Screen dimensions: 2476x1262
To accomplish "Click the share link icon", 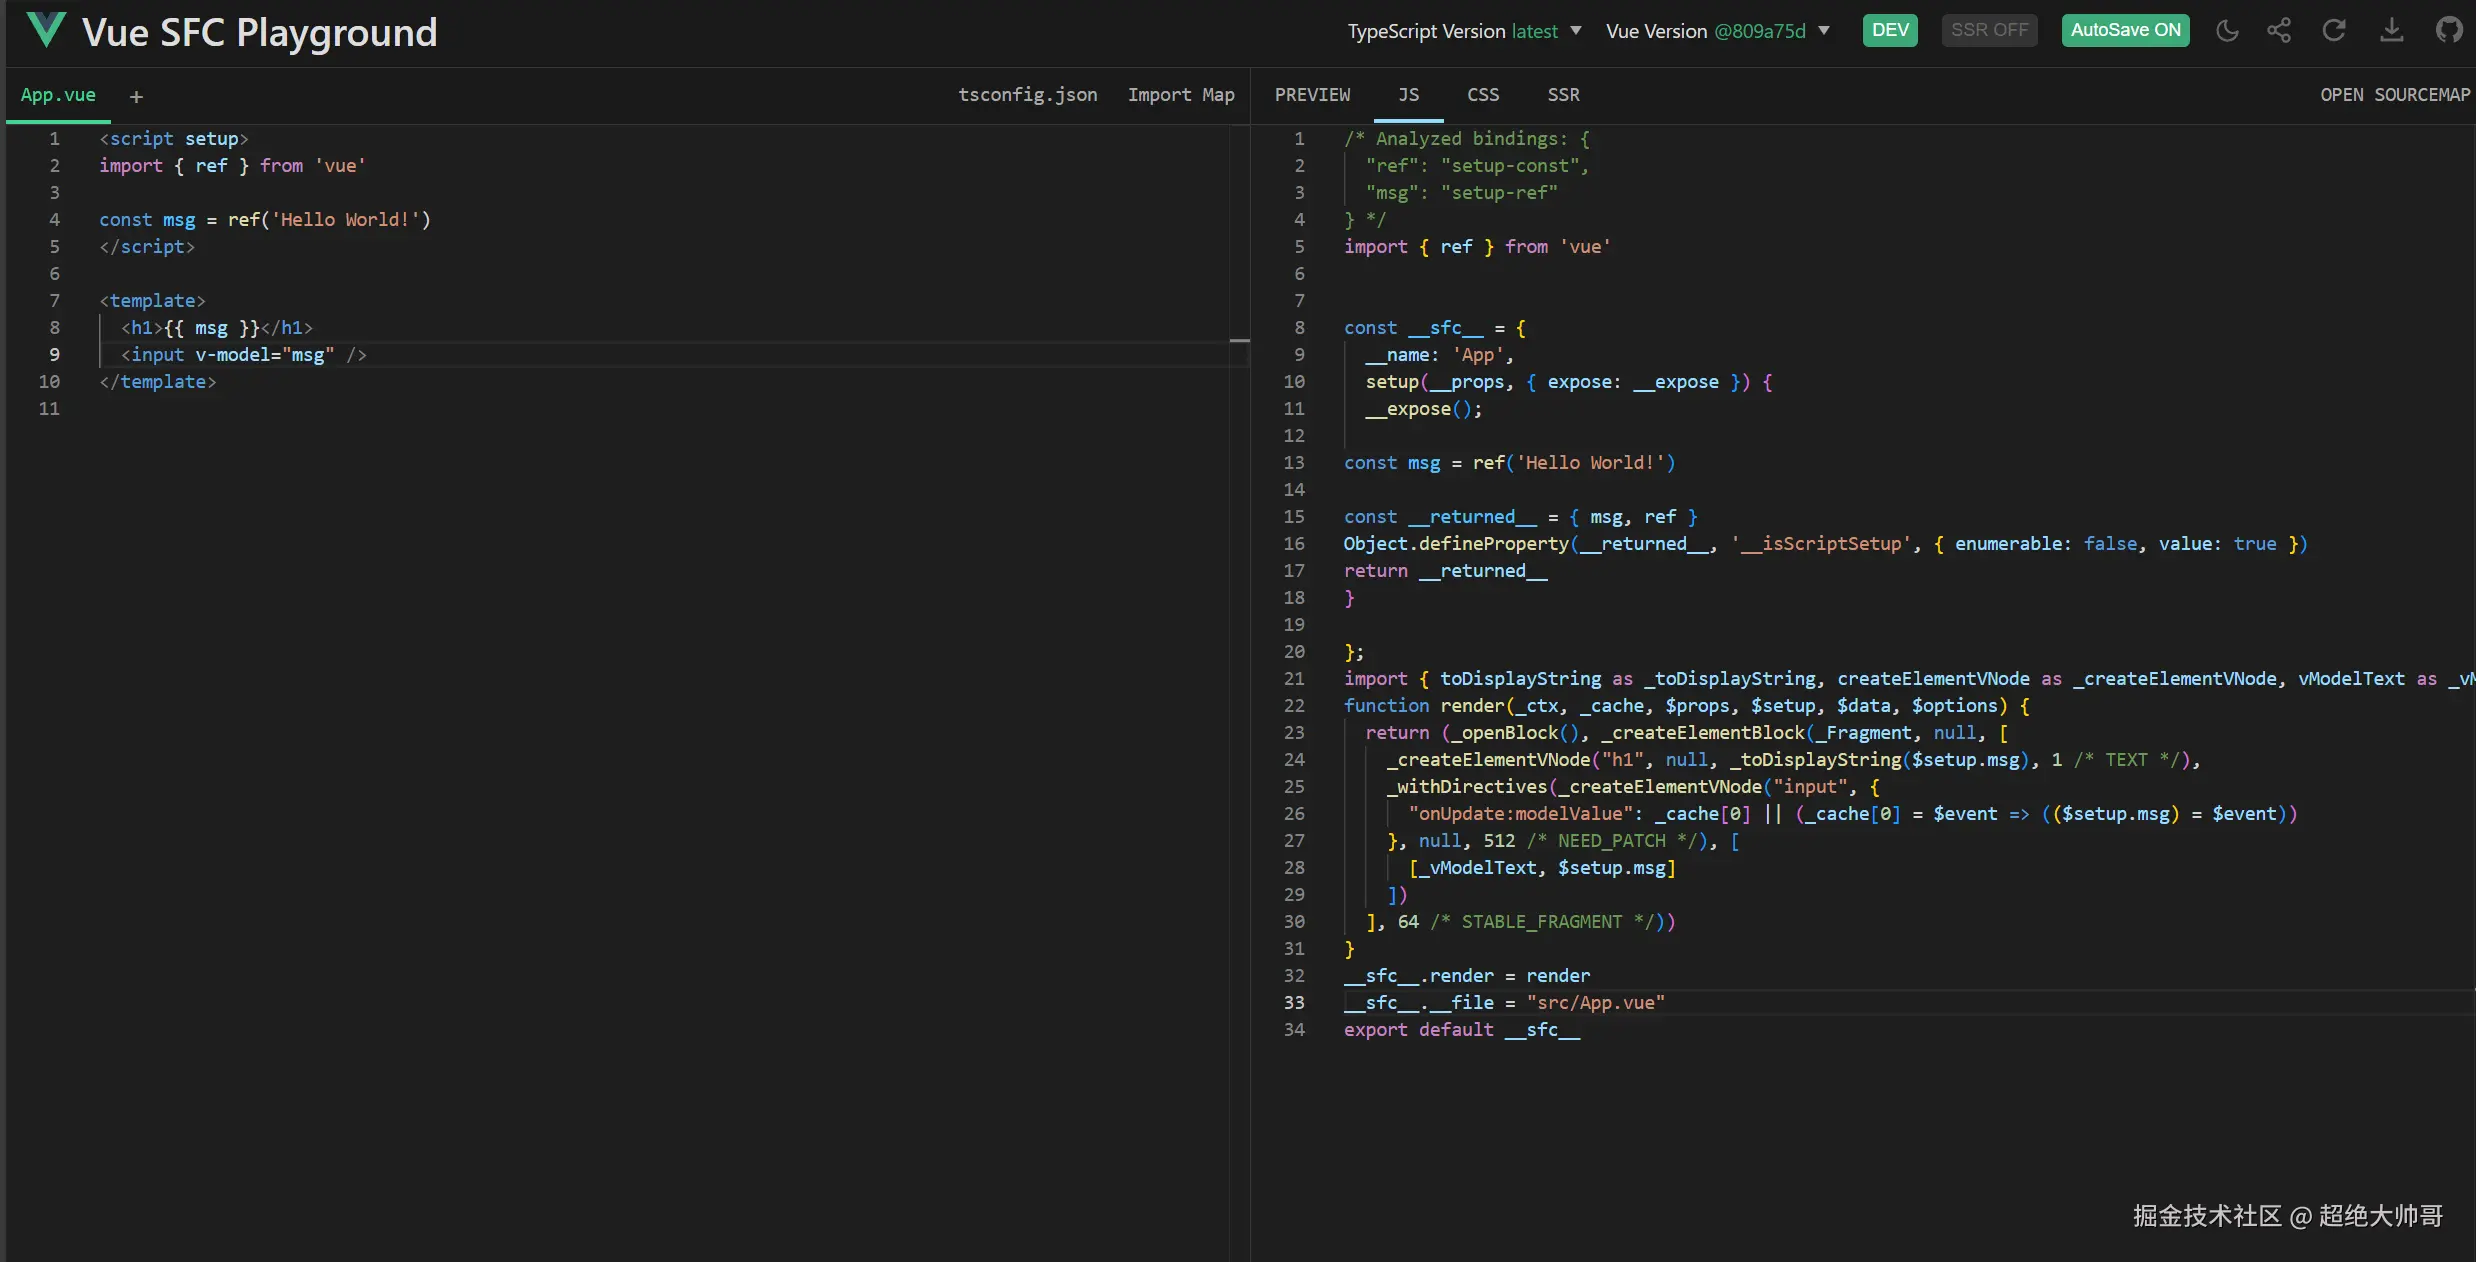I will [2279, 31].
